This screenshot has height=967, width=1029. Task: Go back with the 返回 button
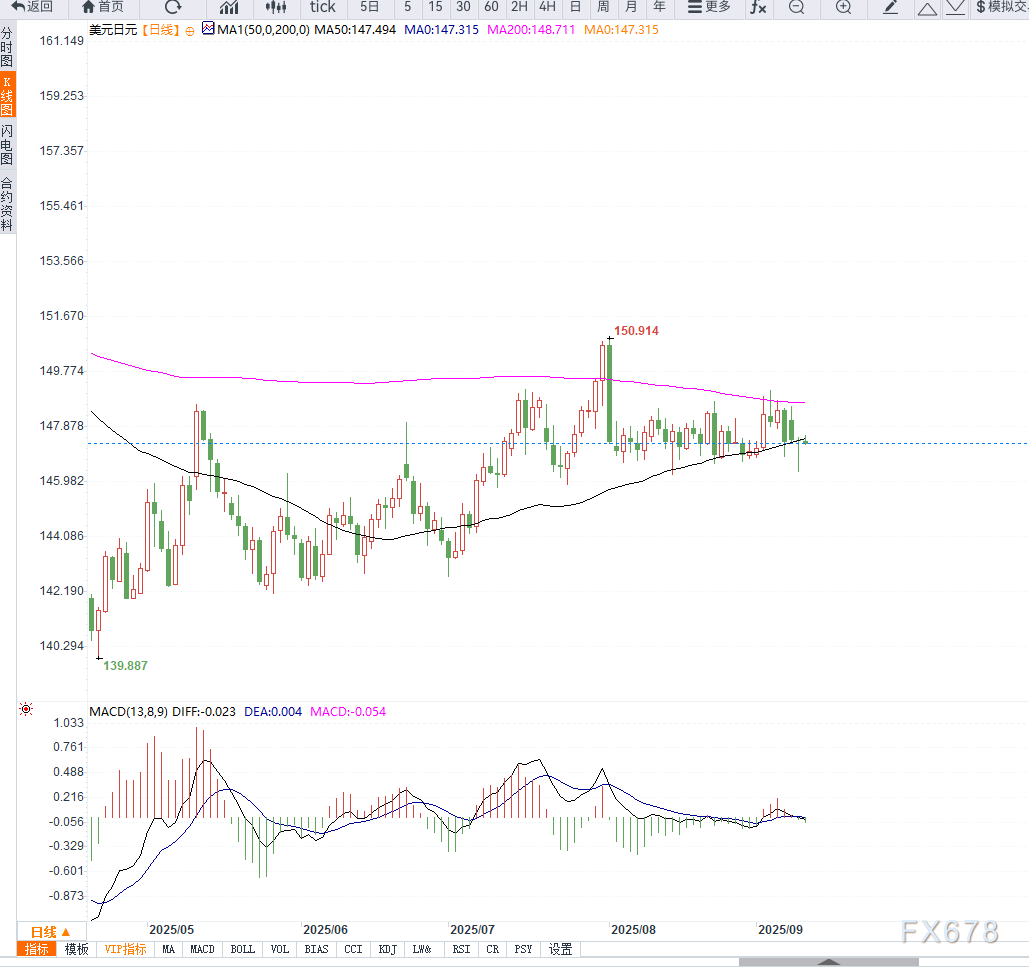pos(33,7)
